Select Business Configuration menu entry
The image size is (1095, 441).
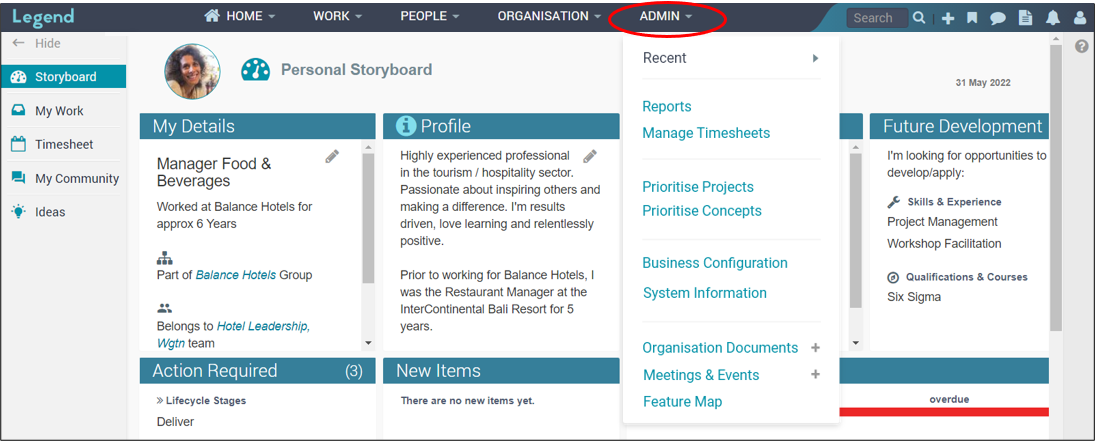(x=714, y=263)
